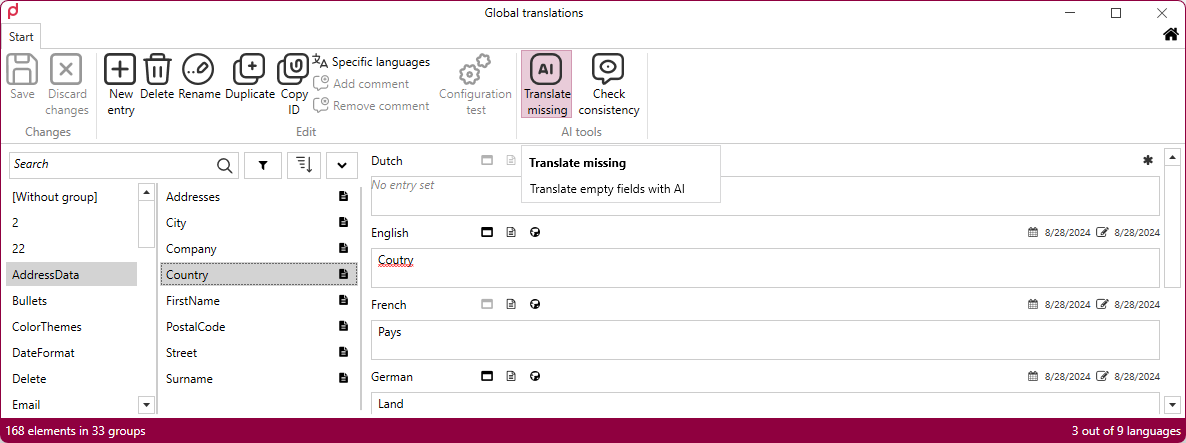Viewport: 1186px width, 443px height.
Task: Select the Addresses entry
Action: [259, 197]
